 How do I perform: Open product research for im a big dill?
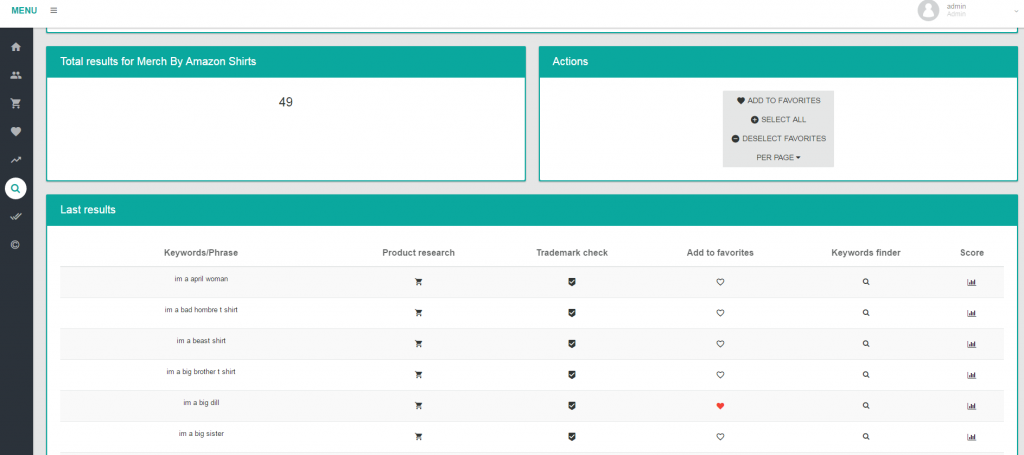pyautogui.click(x=419, y=405)
